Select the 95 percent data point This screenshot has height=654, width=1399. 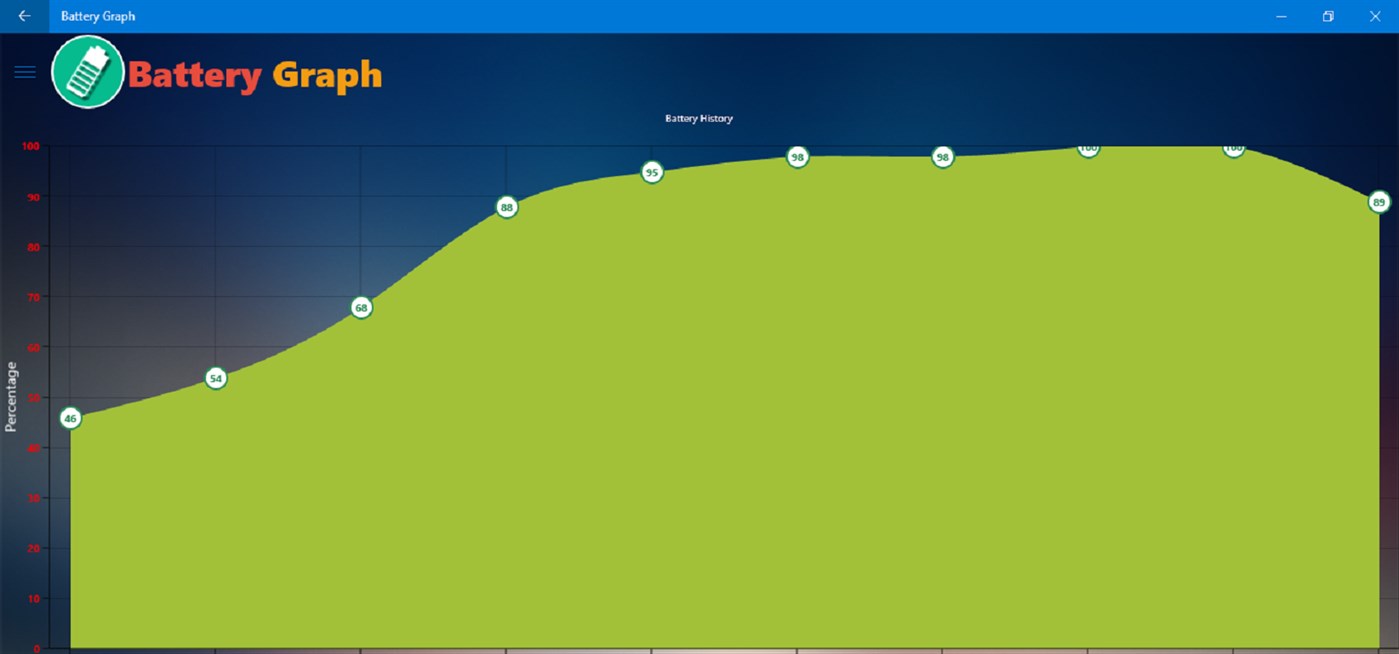(652, 173)
